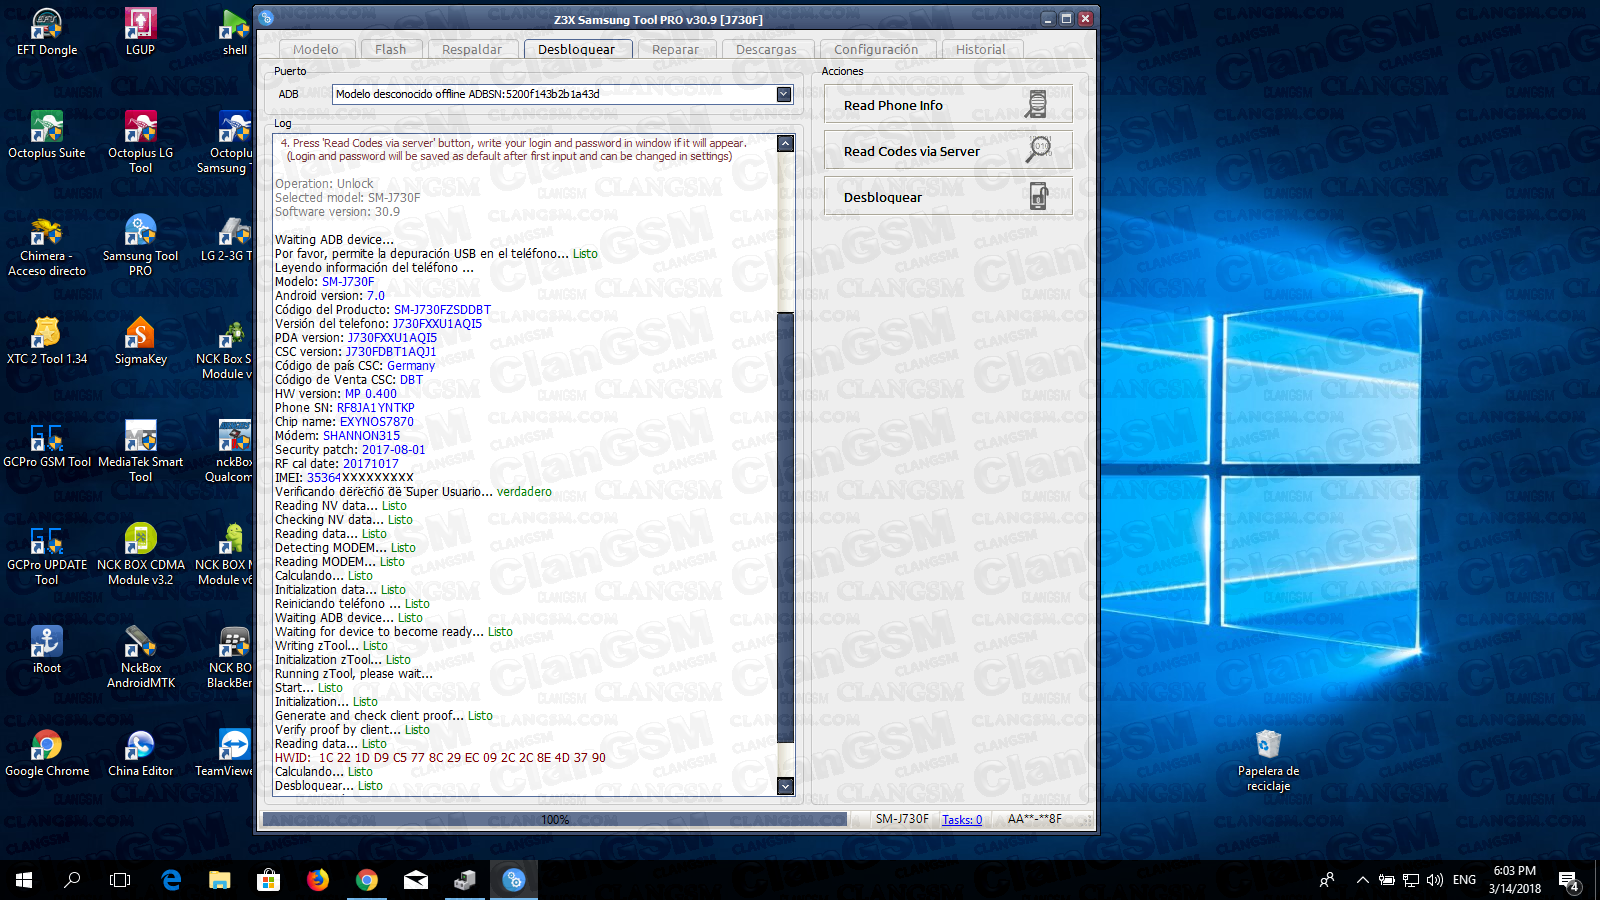Open the Reparar tab
The height and width of the screenshot is (900, 1600).
(675, 49)
